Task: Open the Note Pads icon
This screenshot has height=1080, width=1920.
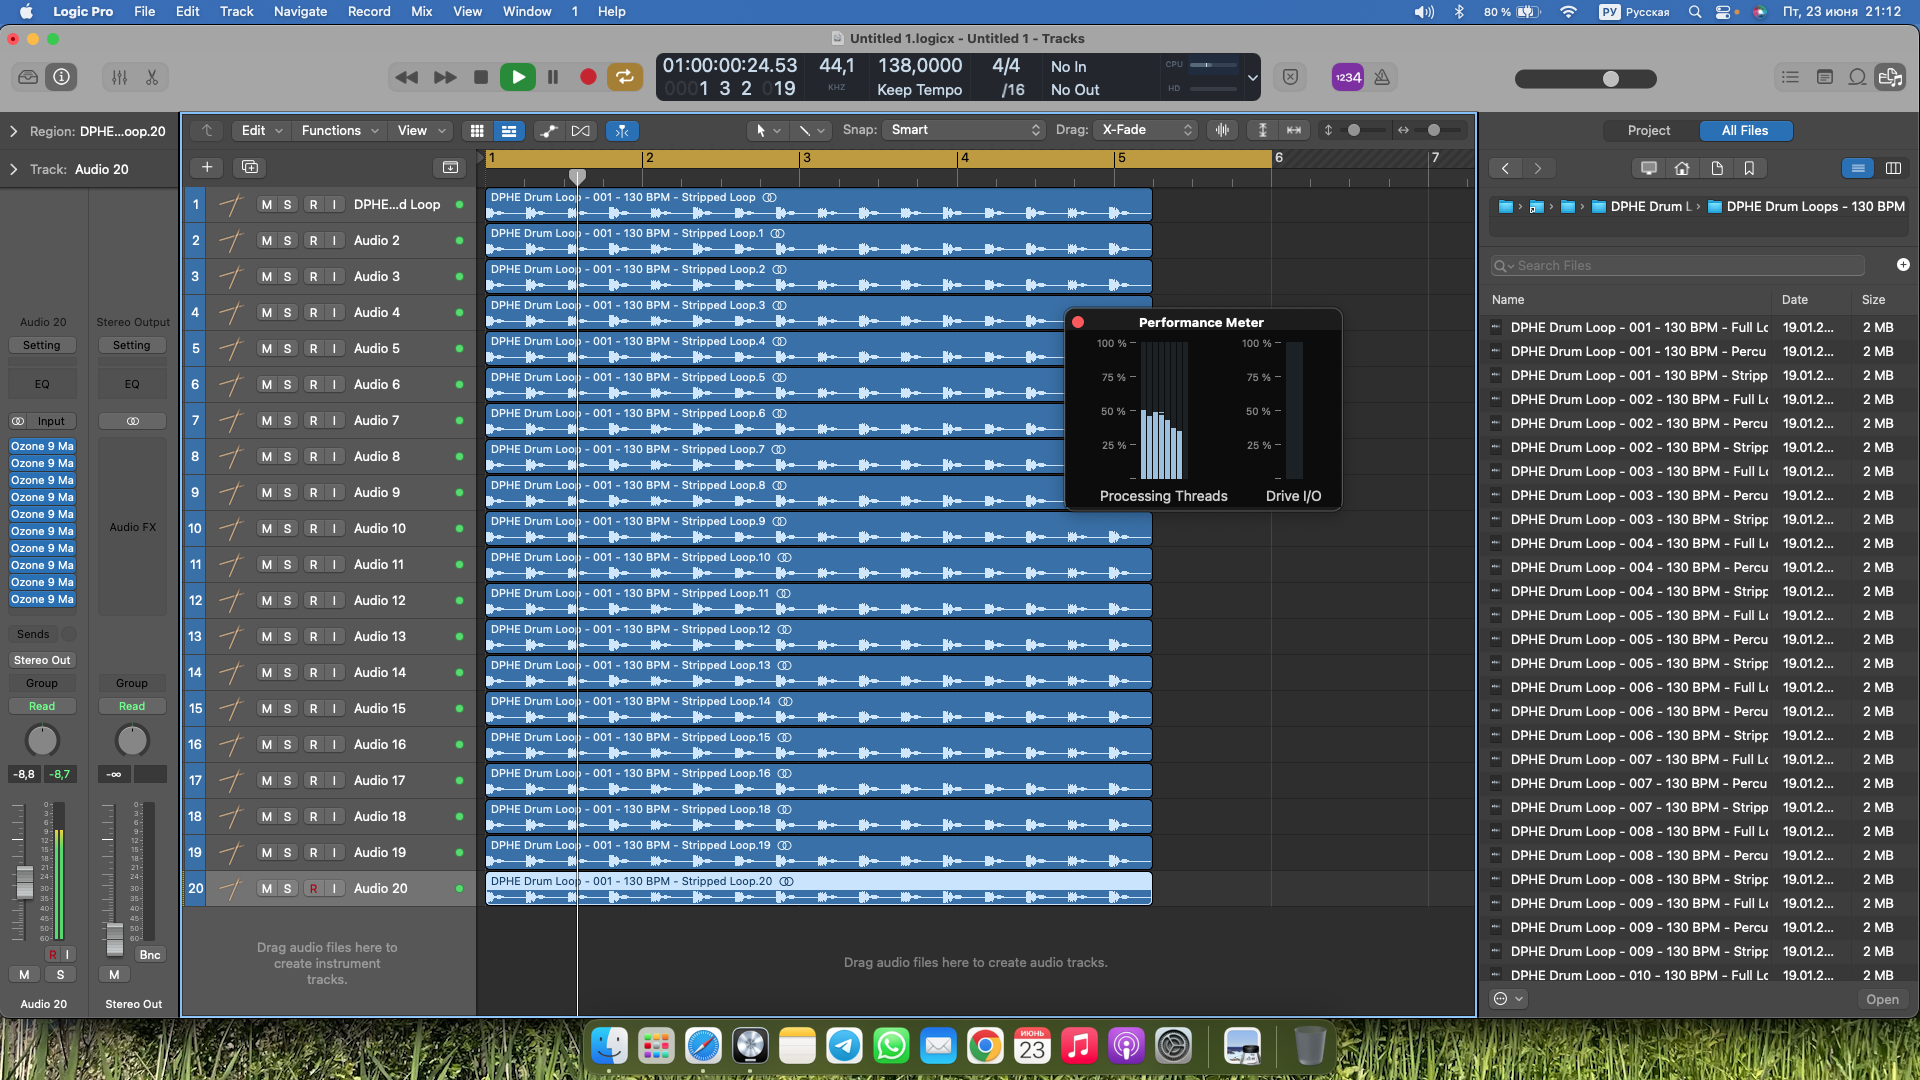Action: tap(1824, 77)
